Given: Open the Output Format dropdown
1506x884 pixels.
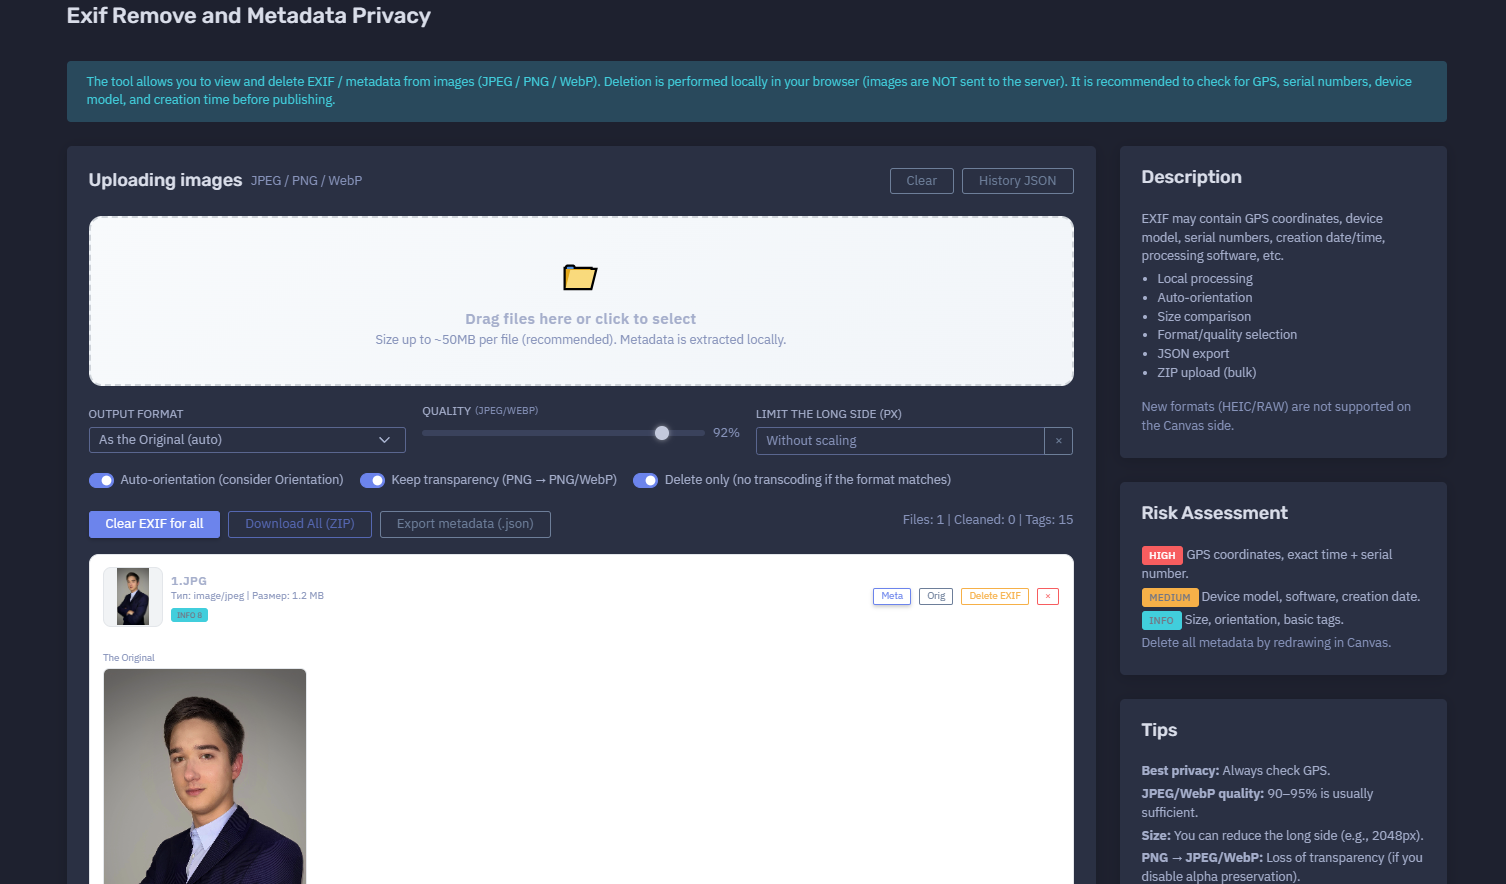Looking at the screenshot, I should click(247, 440).
